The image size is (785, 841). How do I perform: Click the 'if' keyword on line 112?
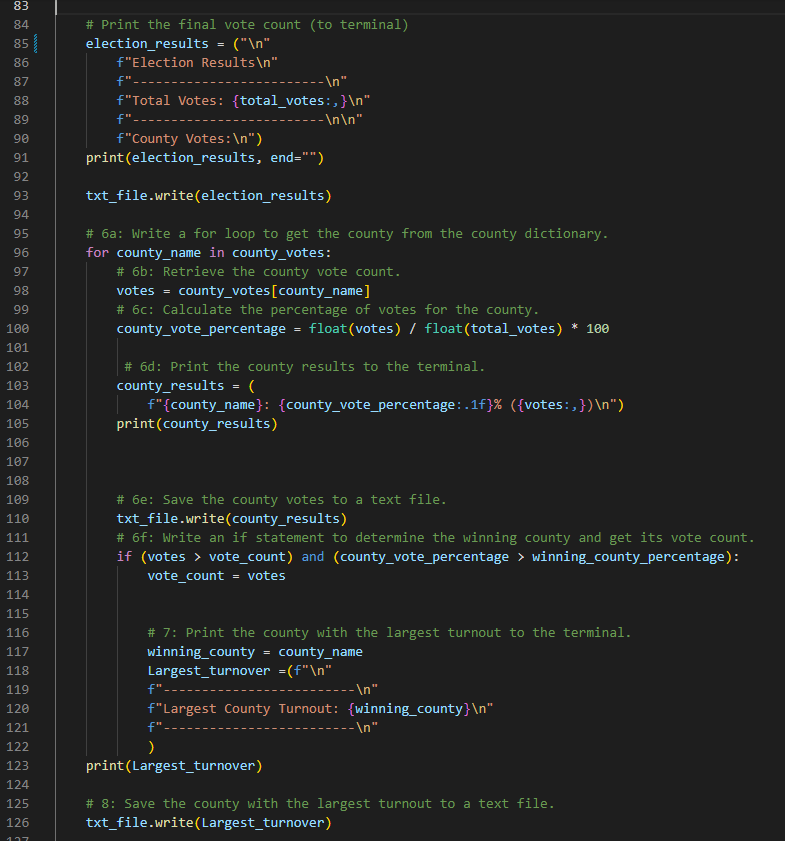(124, 557)
